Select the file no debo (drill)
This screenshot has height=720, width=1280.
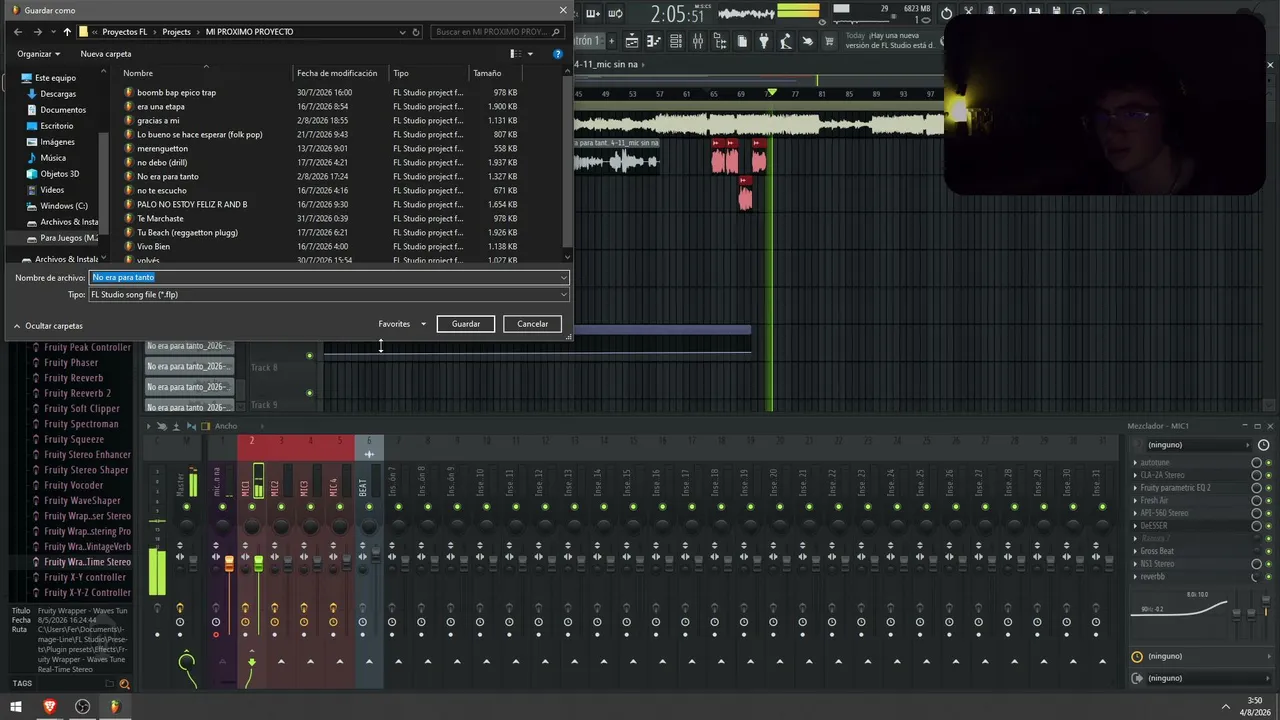coord(162,162)
